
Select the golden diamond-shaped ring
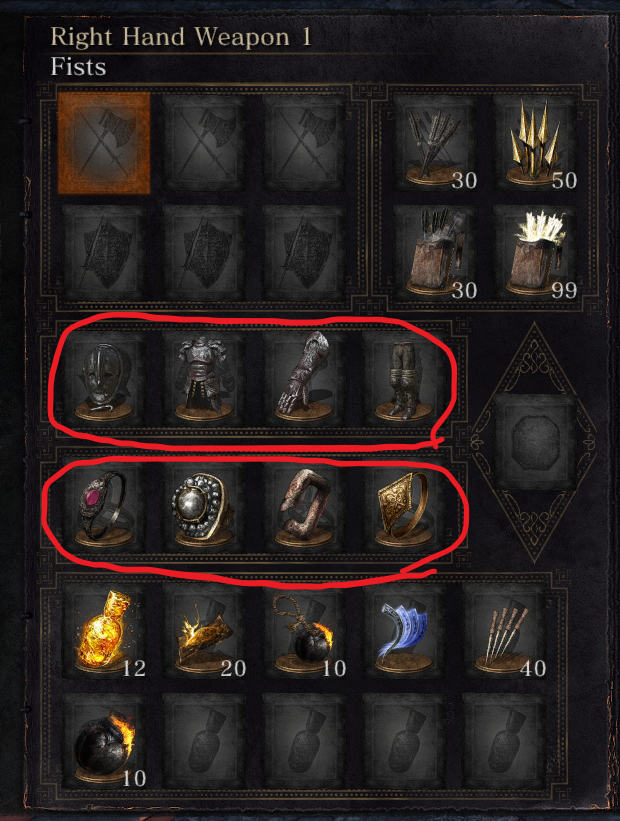pyautogui.click(x=403, y=506)
